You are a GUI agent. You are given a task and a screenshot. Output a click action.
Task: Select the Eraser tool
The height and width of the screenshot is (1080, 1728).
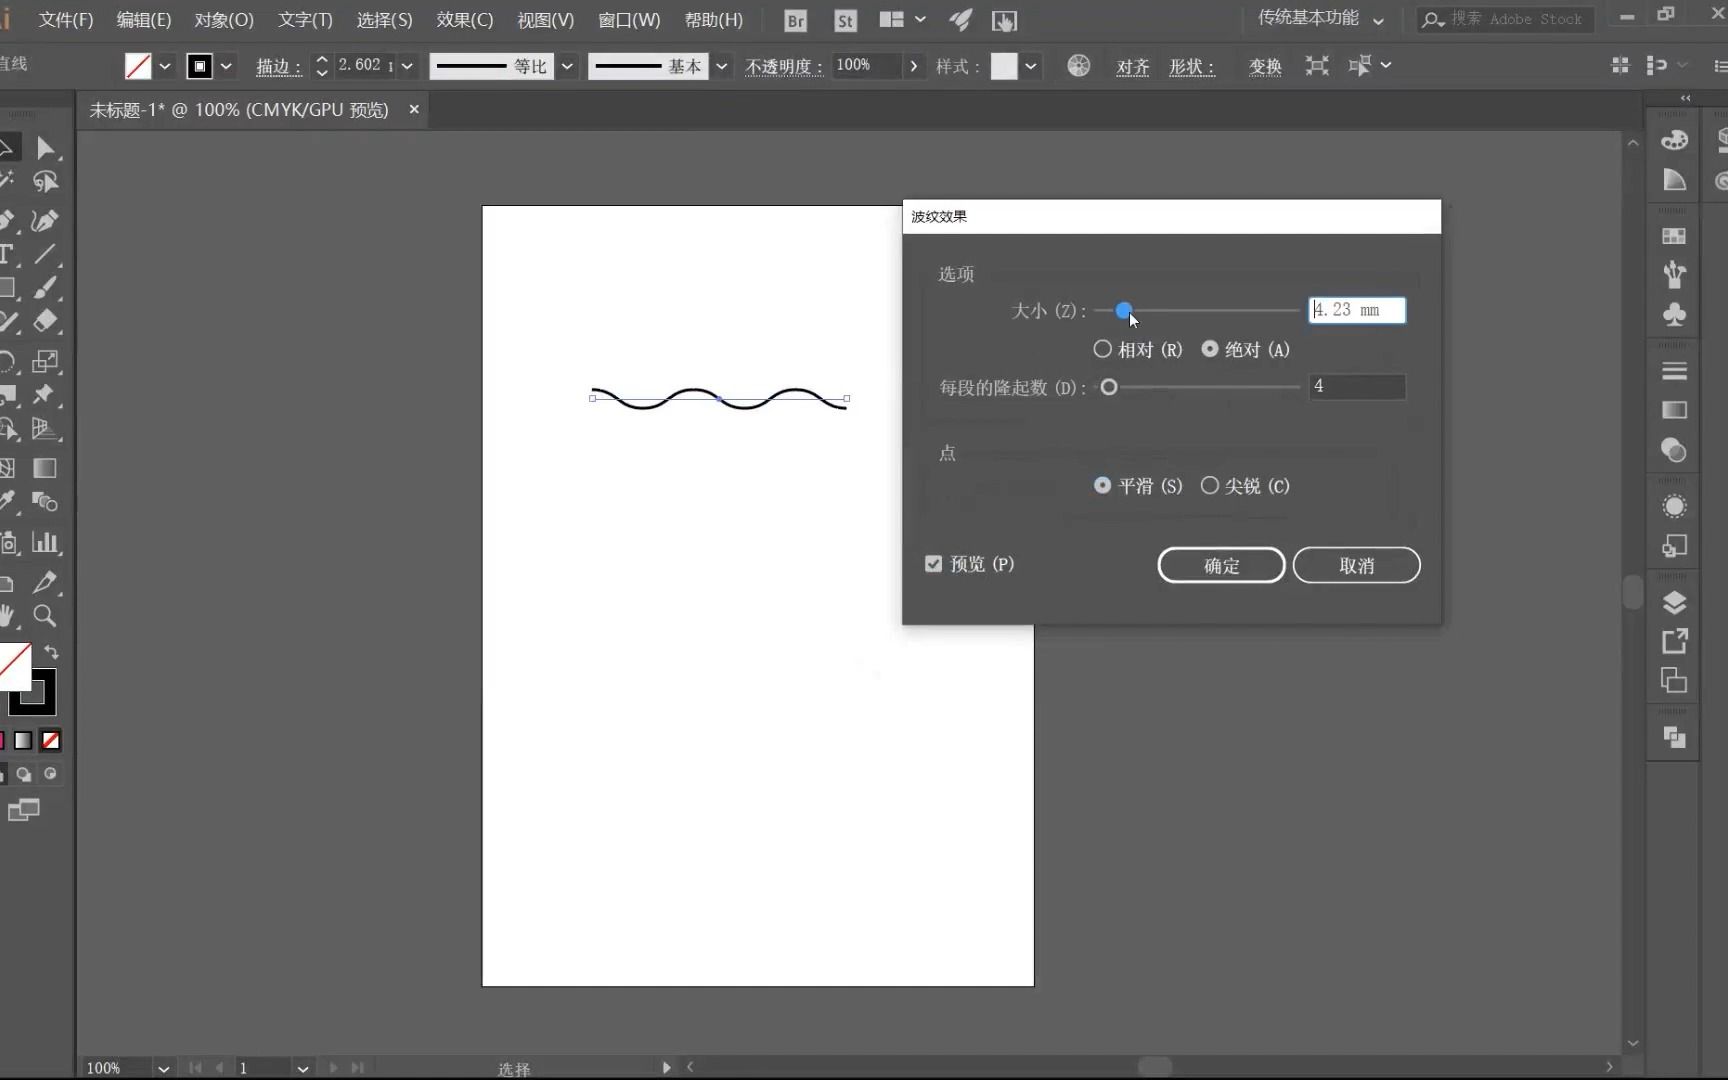coord(45,321)
